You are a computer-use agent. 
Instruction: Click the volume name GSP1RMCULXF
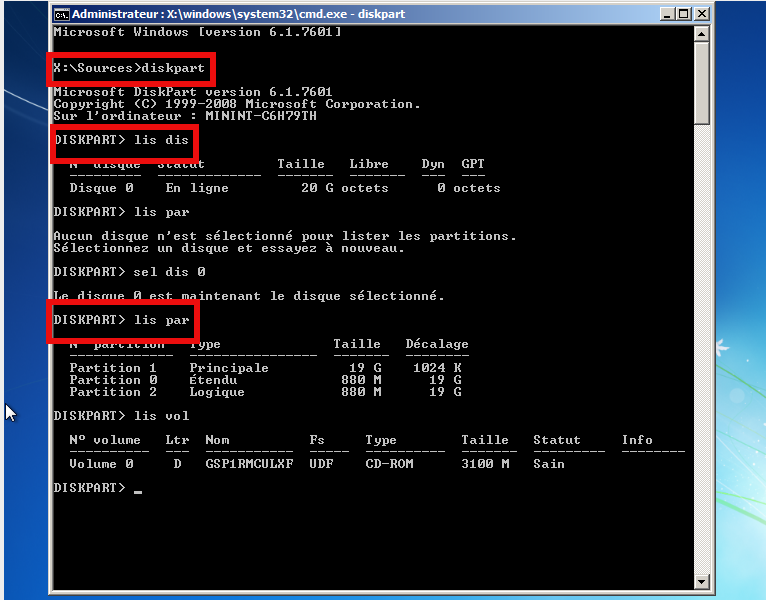click(x=249, y=464)
